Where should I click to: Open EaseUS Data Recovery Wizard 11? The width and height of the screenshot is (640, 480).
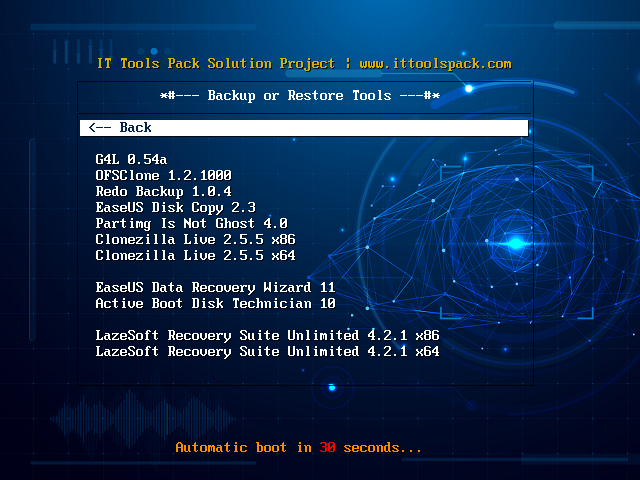(x=215, y=287)
